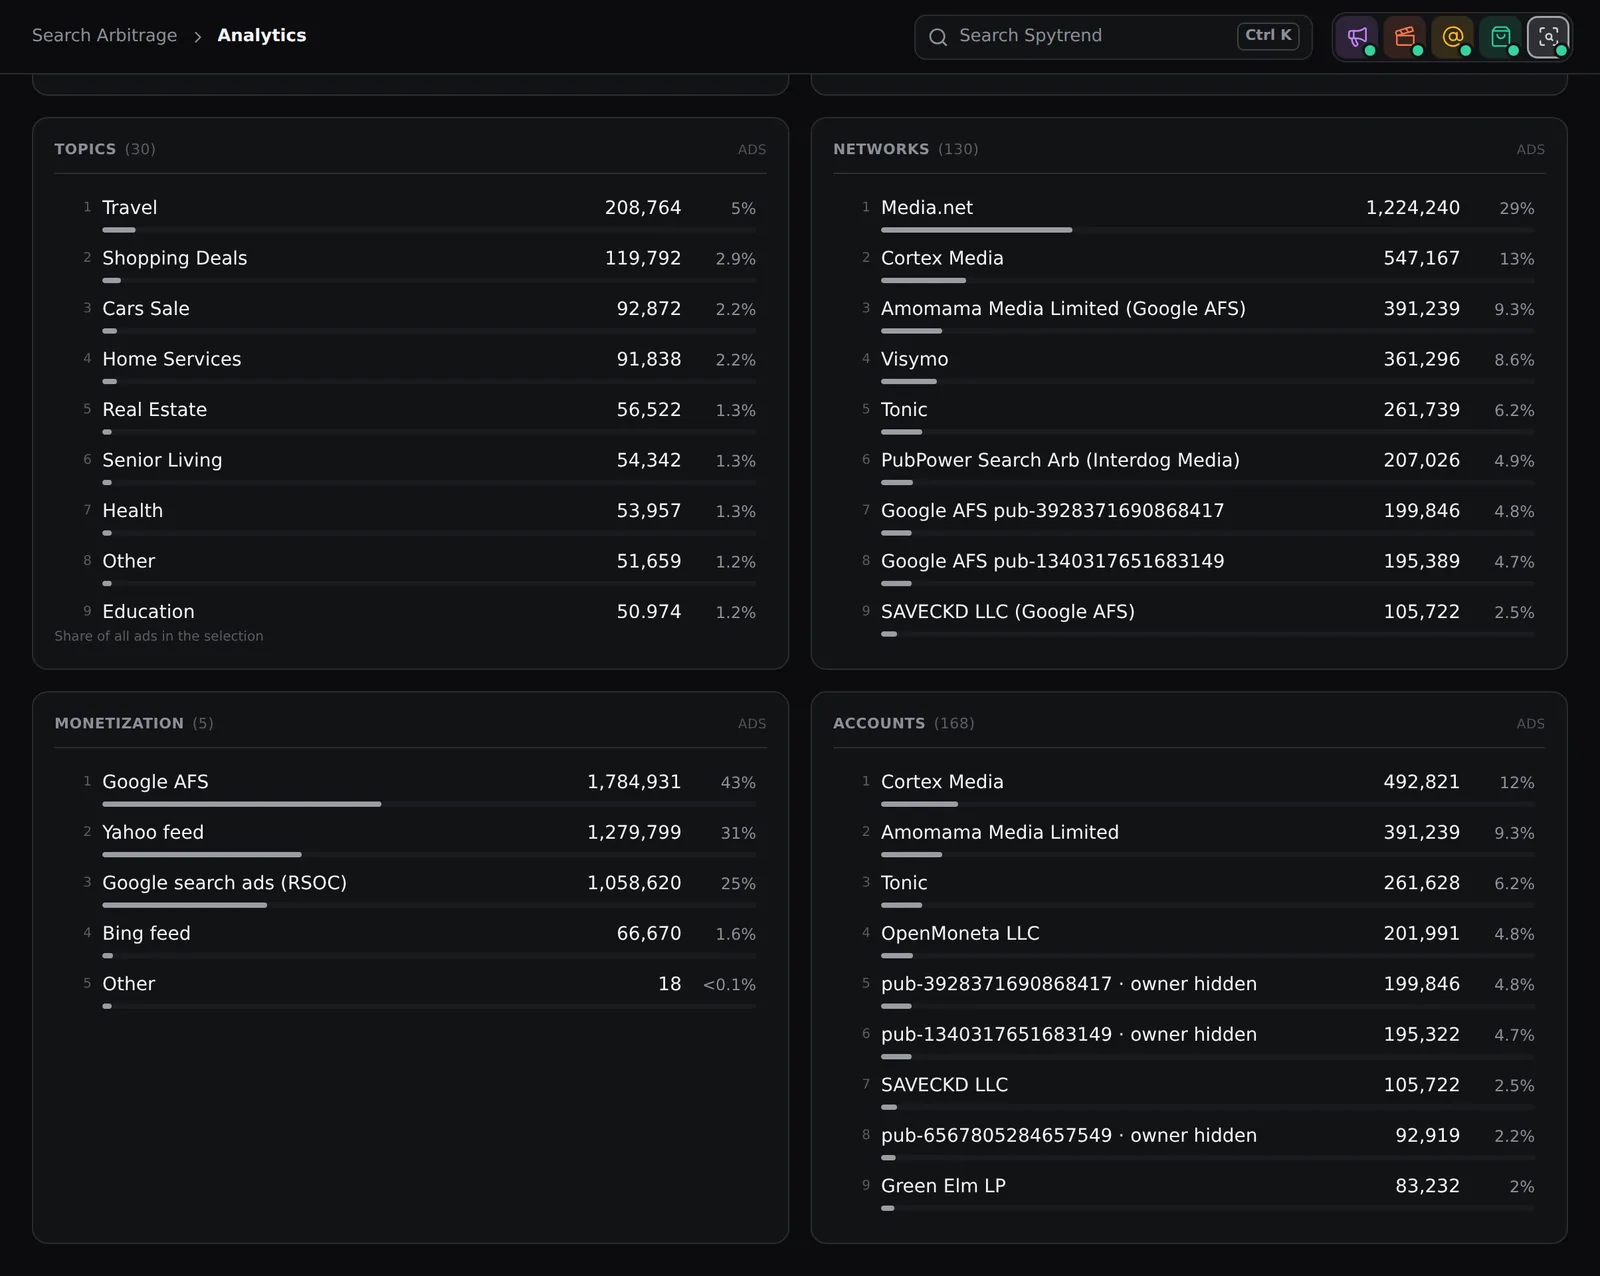Click the ADS column label in Topics
This screenshot has width=1600, height=1276.
[752, 150]
